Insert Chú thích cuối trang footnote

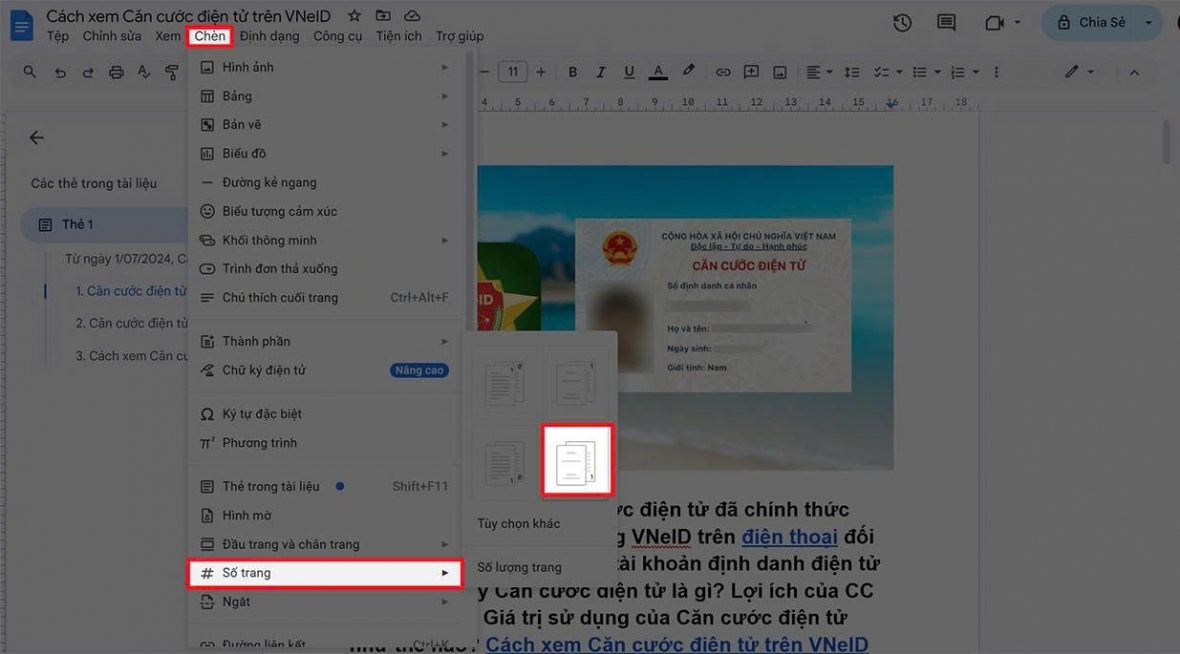(x=324, y=297)
